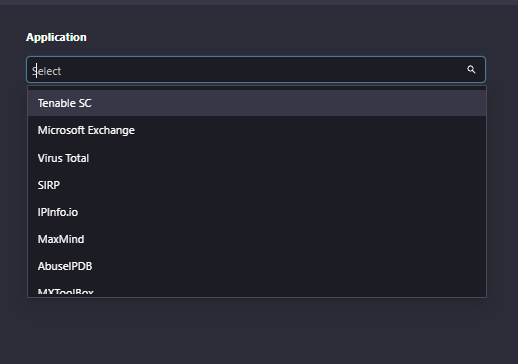This screenshot has height=364, width=518.
Task: Select the SIRP application entry
Action: tap(257, 185)
